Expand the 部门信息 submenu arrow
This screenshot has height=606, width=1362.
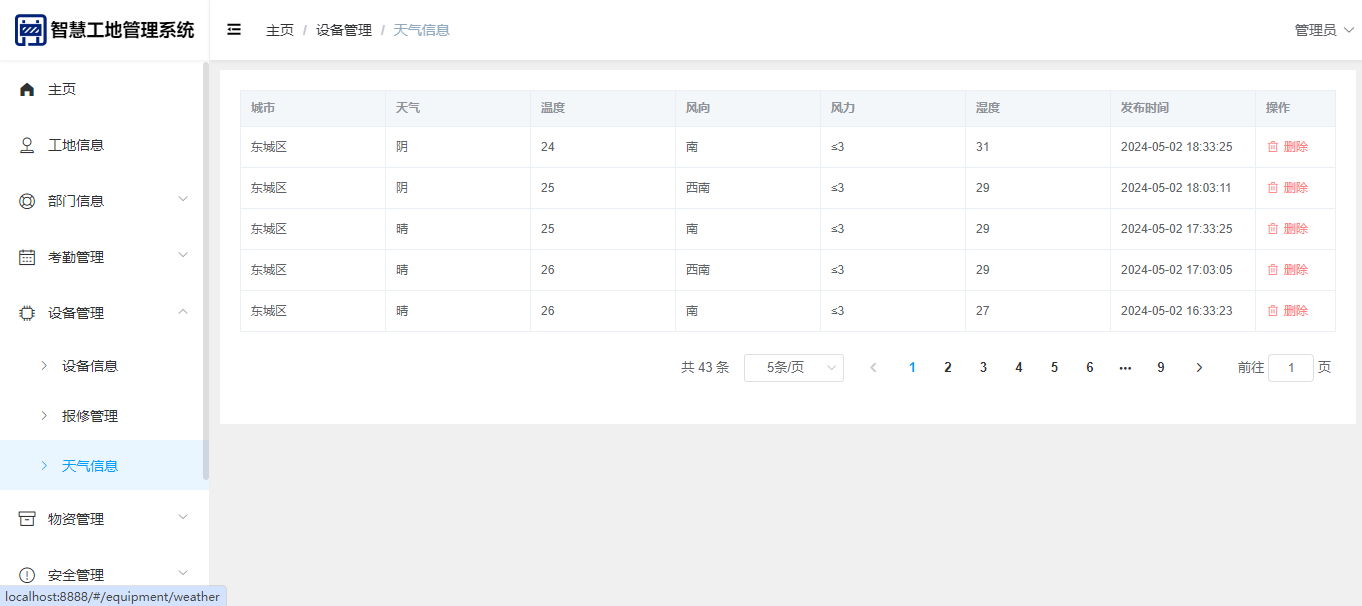click(x=183, y=199)
